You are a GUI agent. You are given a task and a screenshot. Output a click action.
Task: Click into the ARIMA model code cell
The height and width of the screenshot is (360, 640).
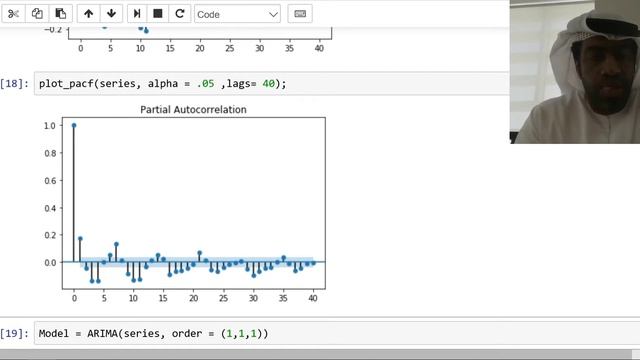pos(337,333)
